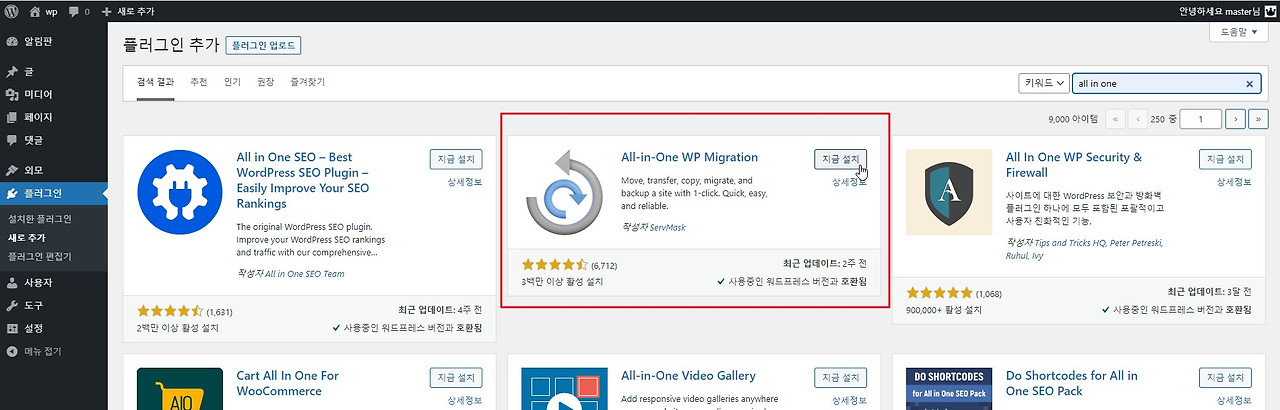Select 새로 추가 plugin submenu item
Screen dimensions: 1280x410
(x=27, y=238)
